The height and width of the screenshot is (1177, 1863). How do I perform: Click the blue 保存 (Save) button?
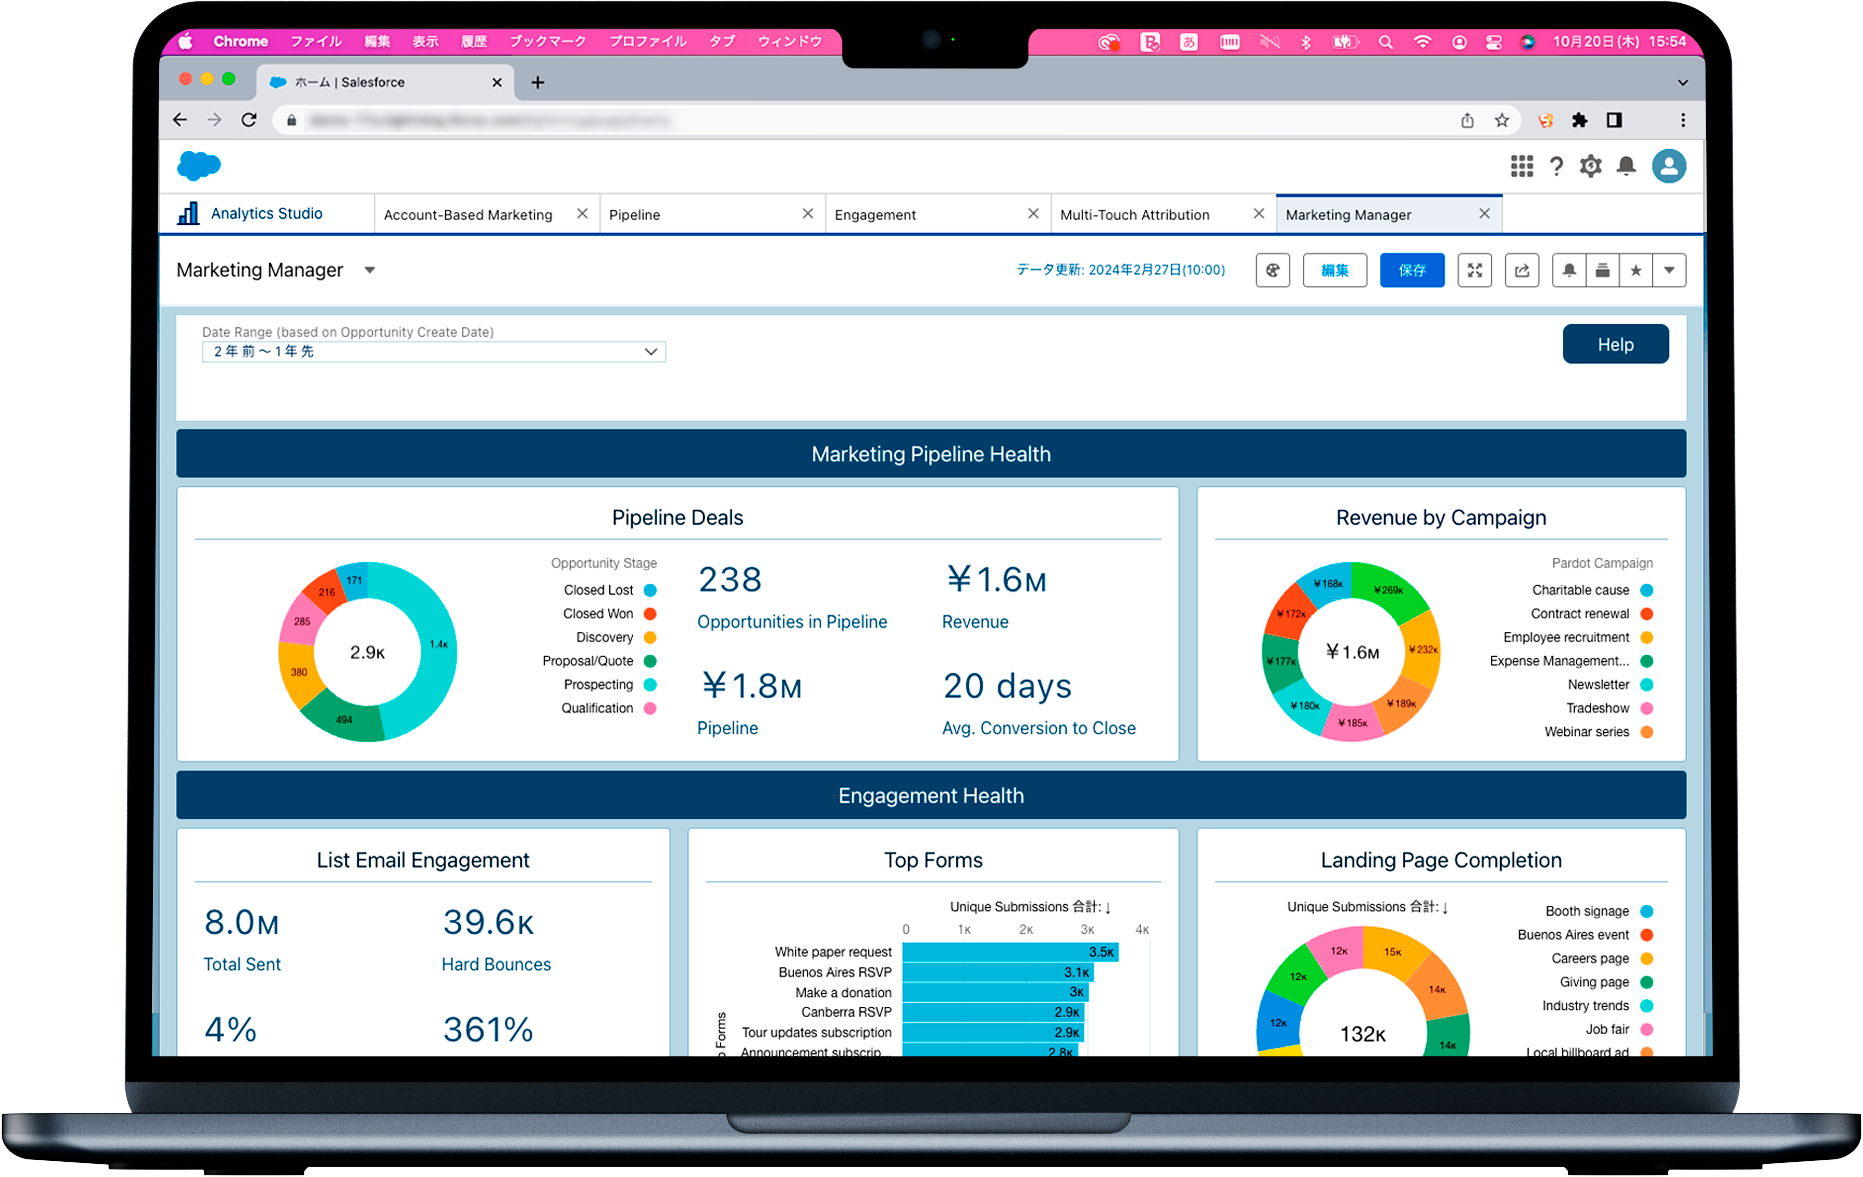click(1412, 270)
